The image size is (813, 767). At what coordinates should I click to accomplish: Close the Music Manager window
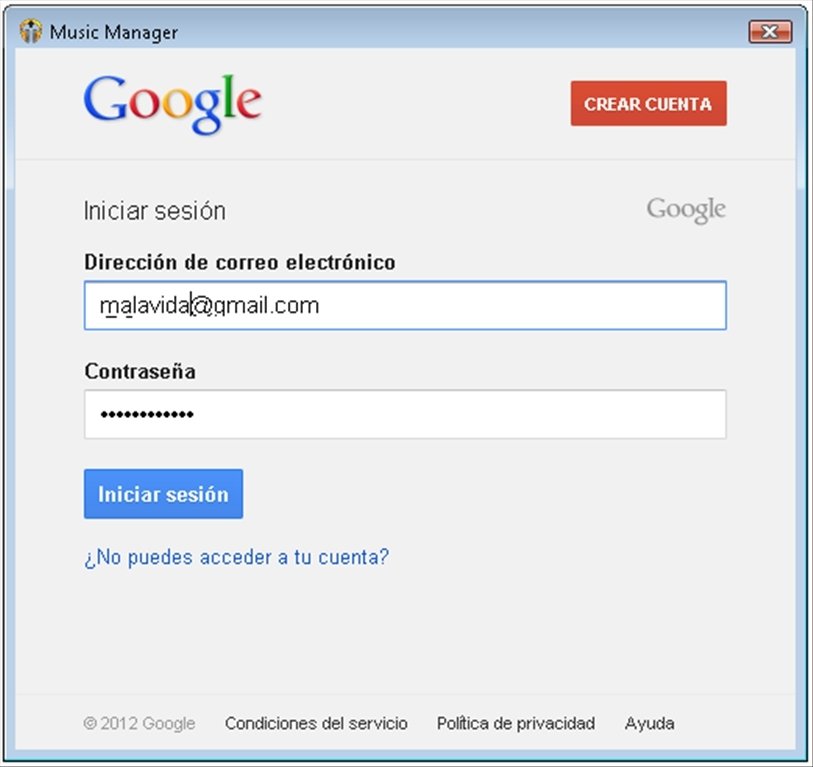[770, 32]
